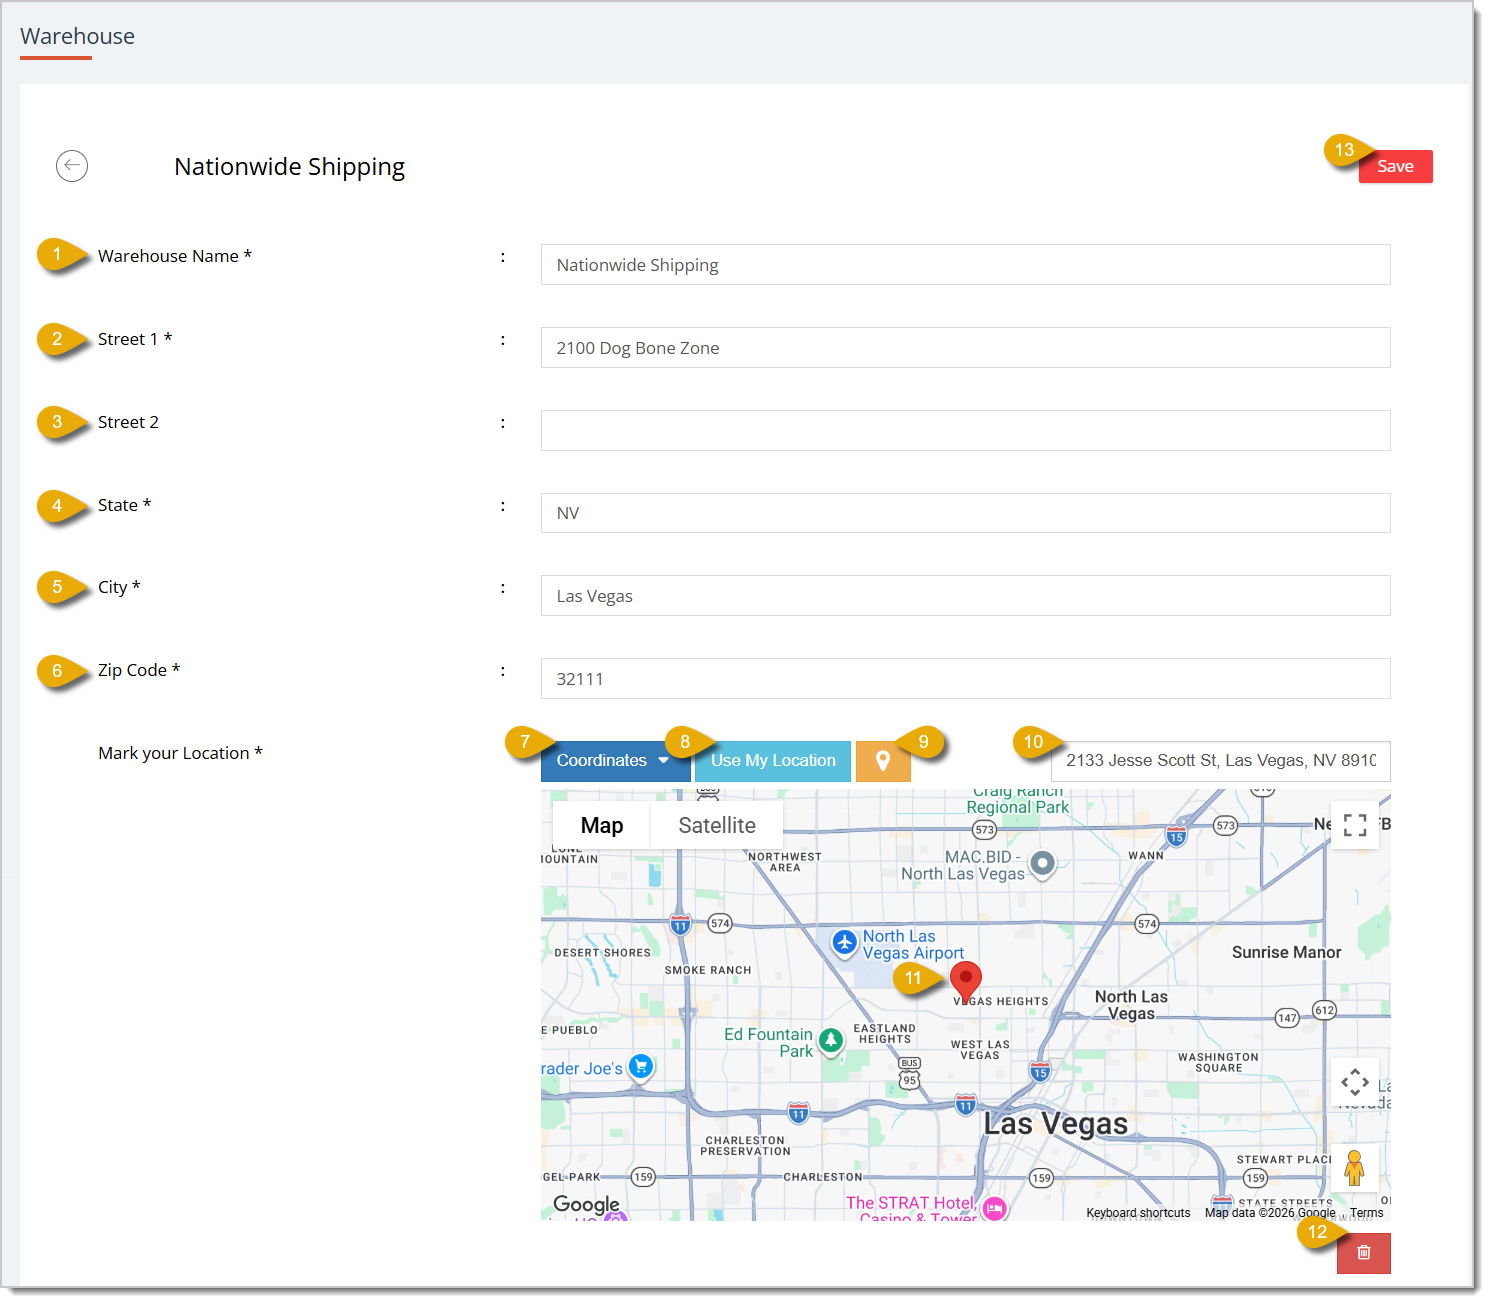Click the orange map pin button
This screenshot has width=1489, height=1303.
coord(883,761)
